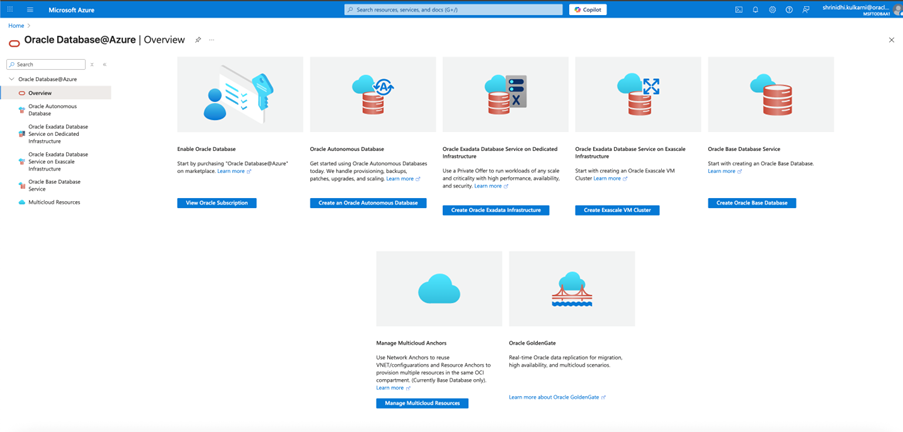The height and width of the screenshot is (432, 903).
Task: Pin Oracle Database@Azure page
Action: [x=198, y=40]
